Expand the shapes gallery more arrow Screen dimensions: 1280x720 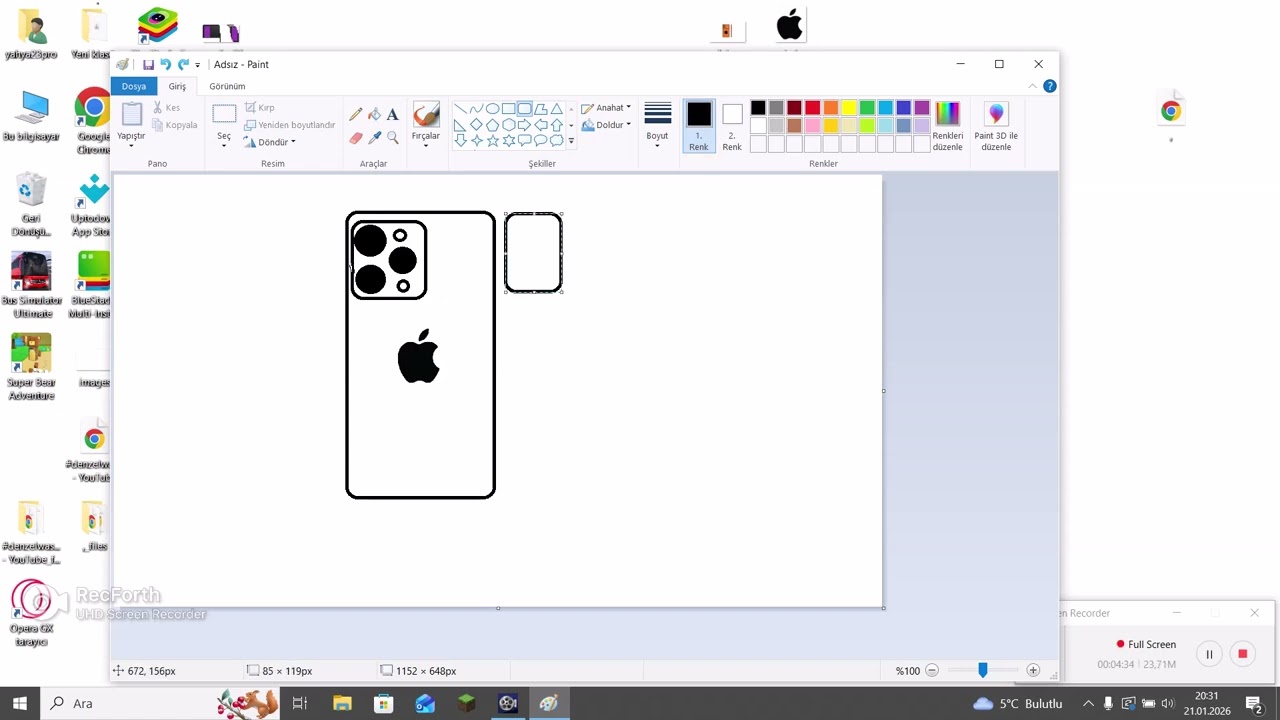pos(571,141)
